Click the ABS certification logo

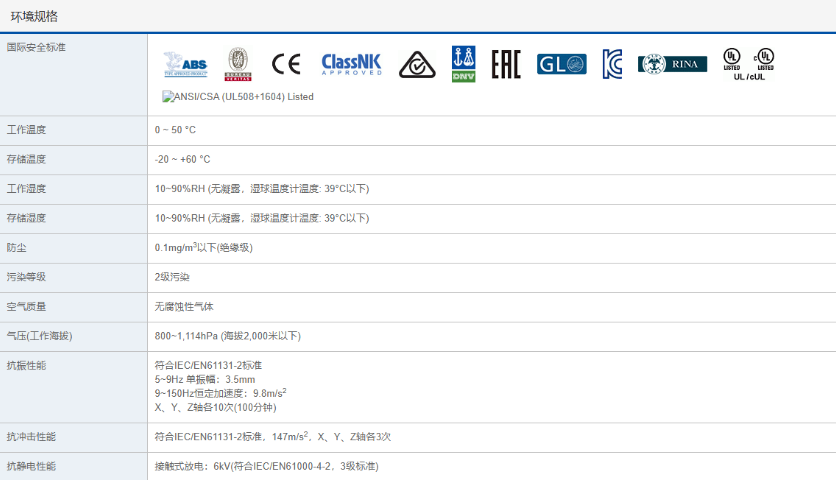186,65
